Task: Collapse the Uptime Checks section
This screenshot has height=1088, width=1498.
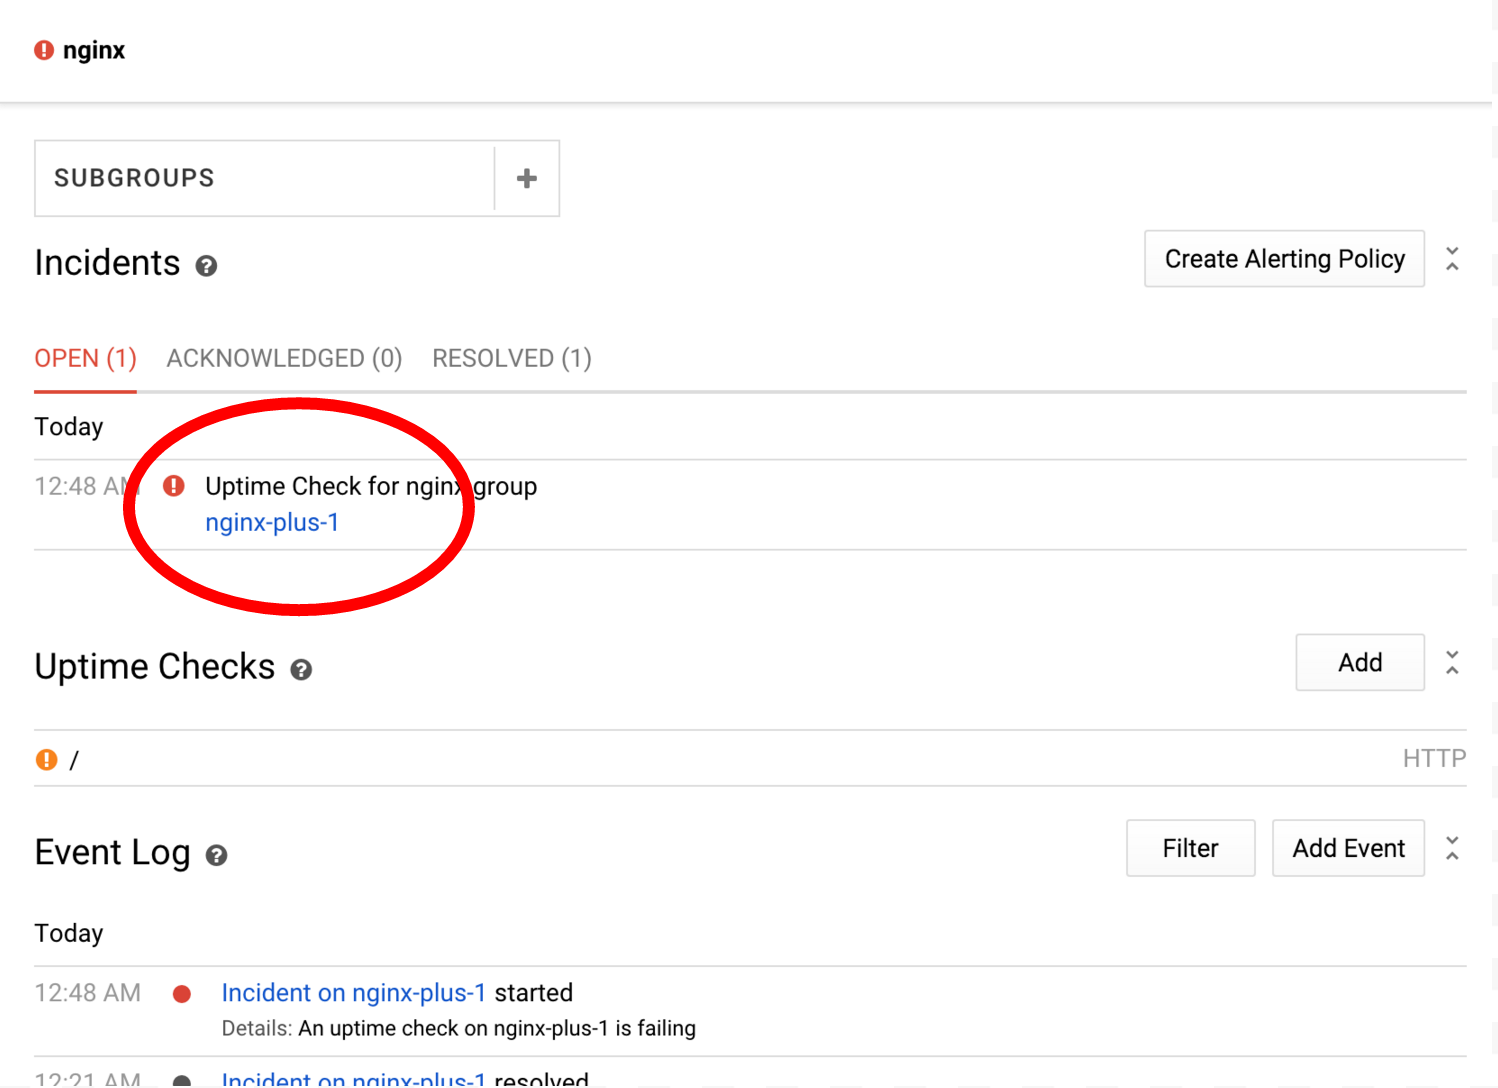Action: (1452, 663)
